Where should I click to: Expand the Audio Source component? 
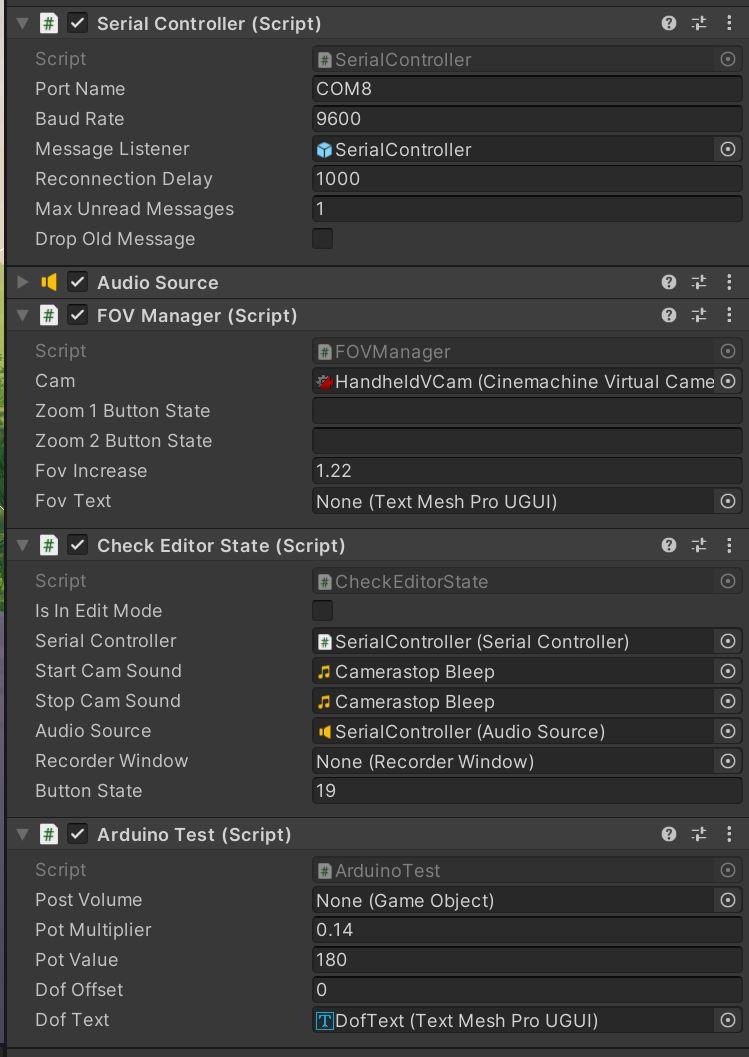tap(23, 282)
